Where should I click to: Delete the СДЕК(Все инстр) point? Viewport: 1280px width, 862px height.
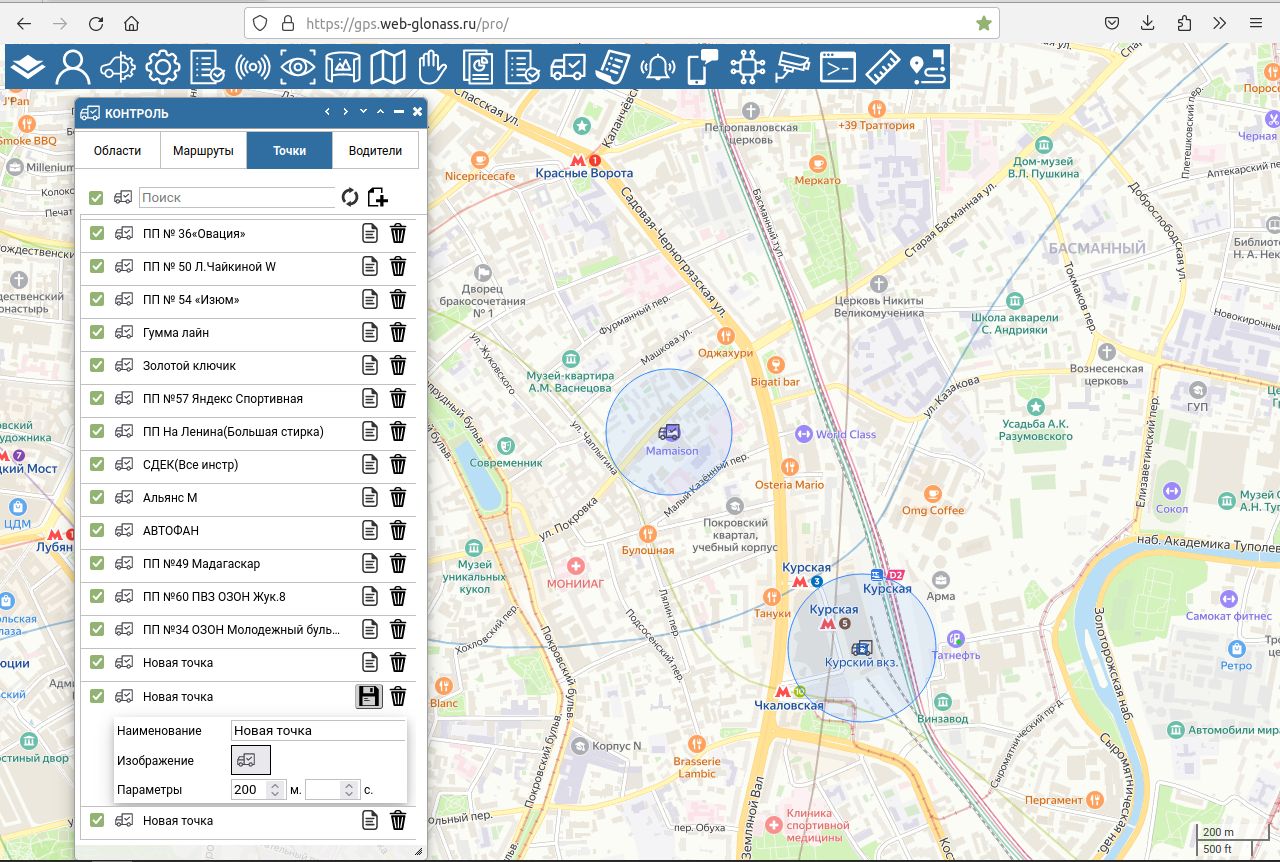(x=398, y=465)
